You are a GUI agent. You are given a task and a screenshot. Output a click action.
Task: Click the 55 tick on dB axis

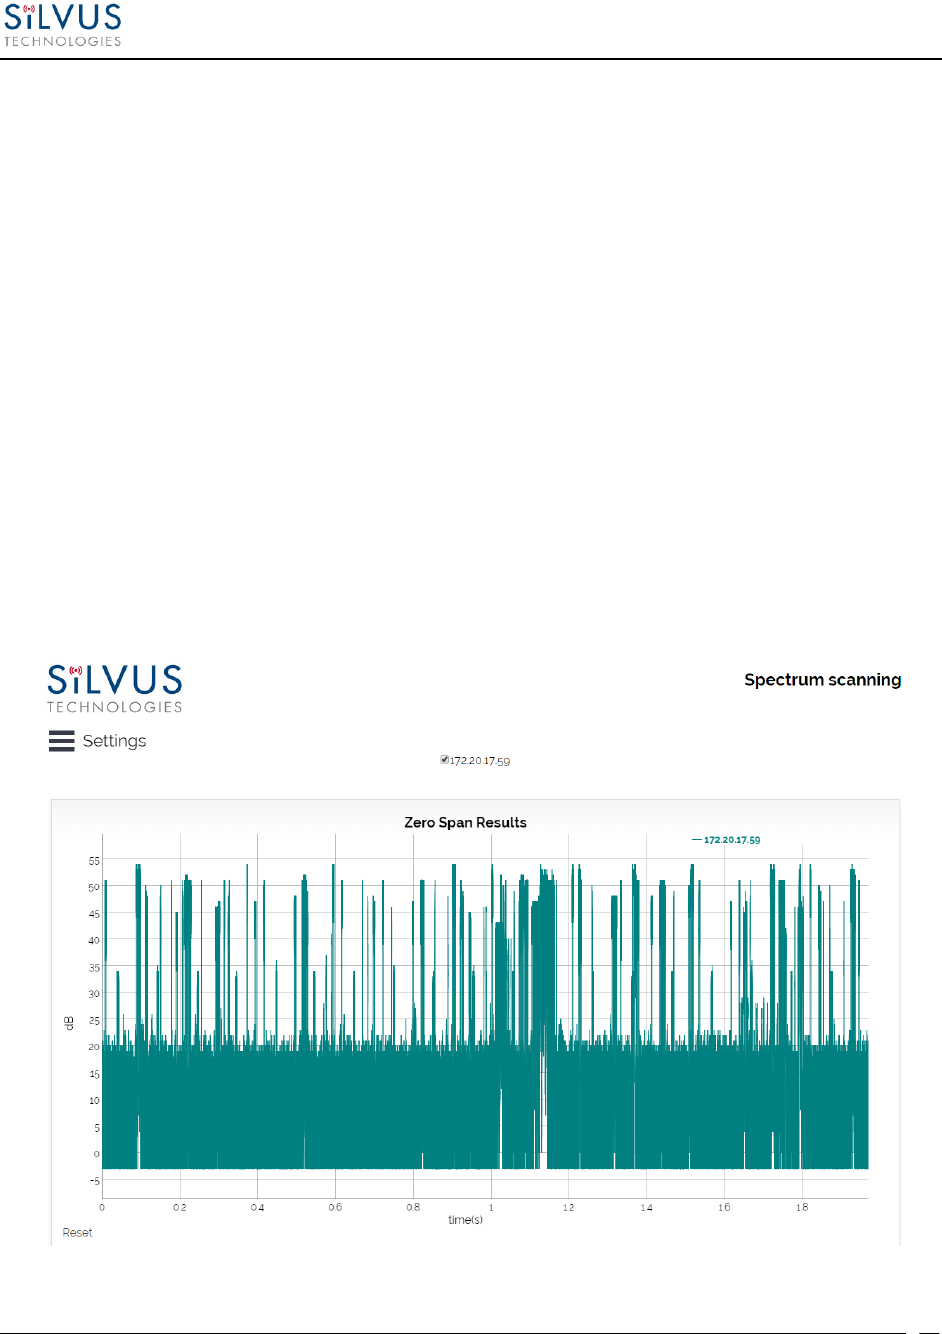94,860
